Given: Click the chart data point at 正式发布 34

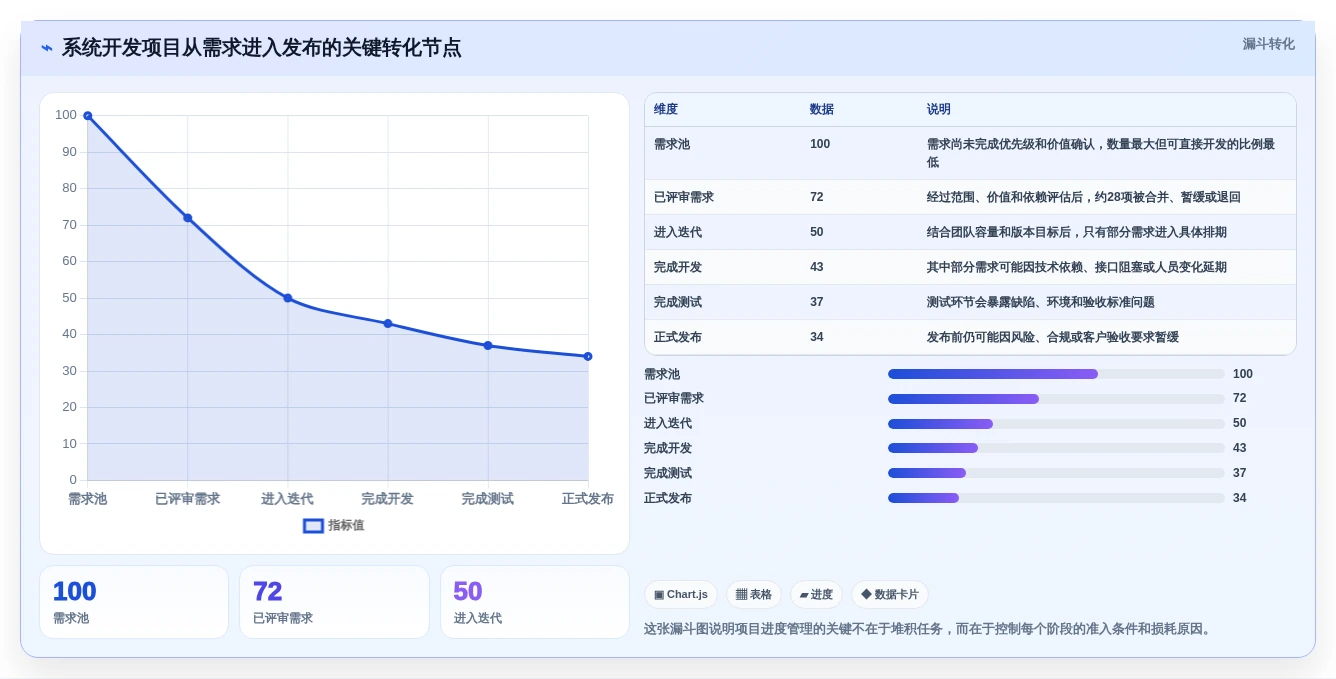Looking at the screenshot, I should [588, 356].
